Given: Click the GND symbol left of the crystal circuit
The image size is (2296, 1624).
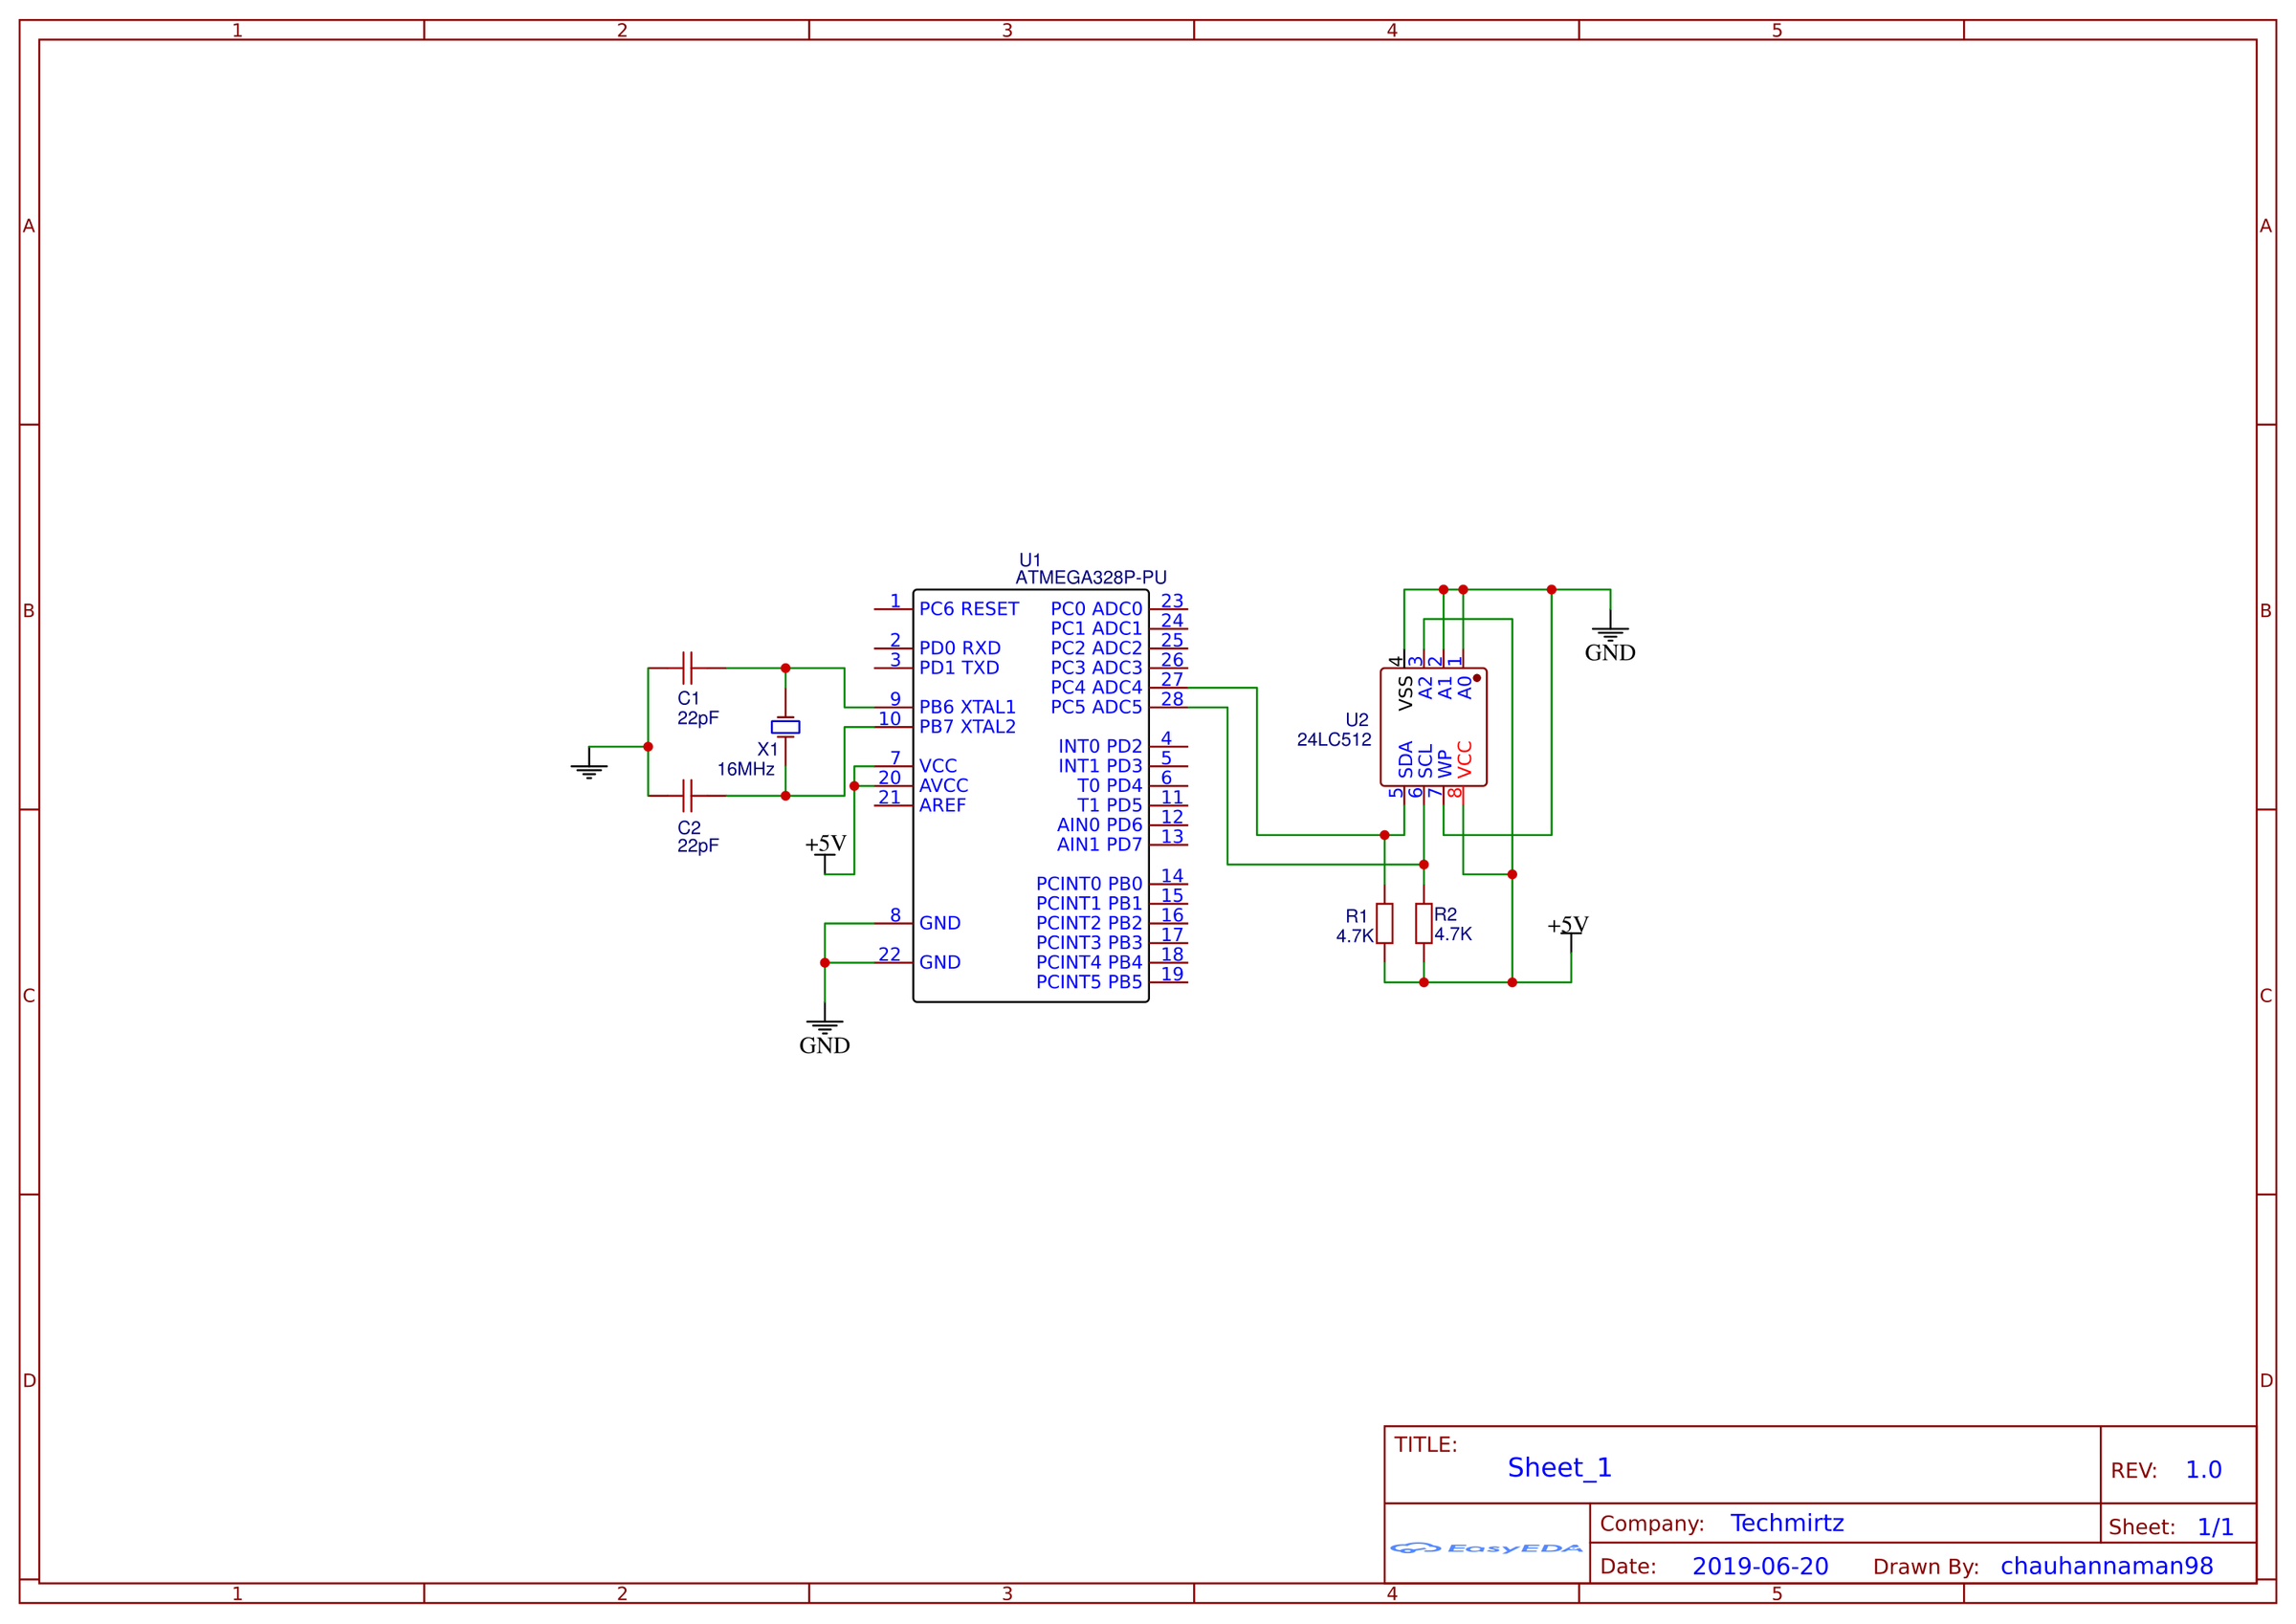Looking at the screenshot, I should [588, 770].
